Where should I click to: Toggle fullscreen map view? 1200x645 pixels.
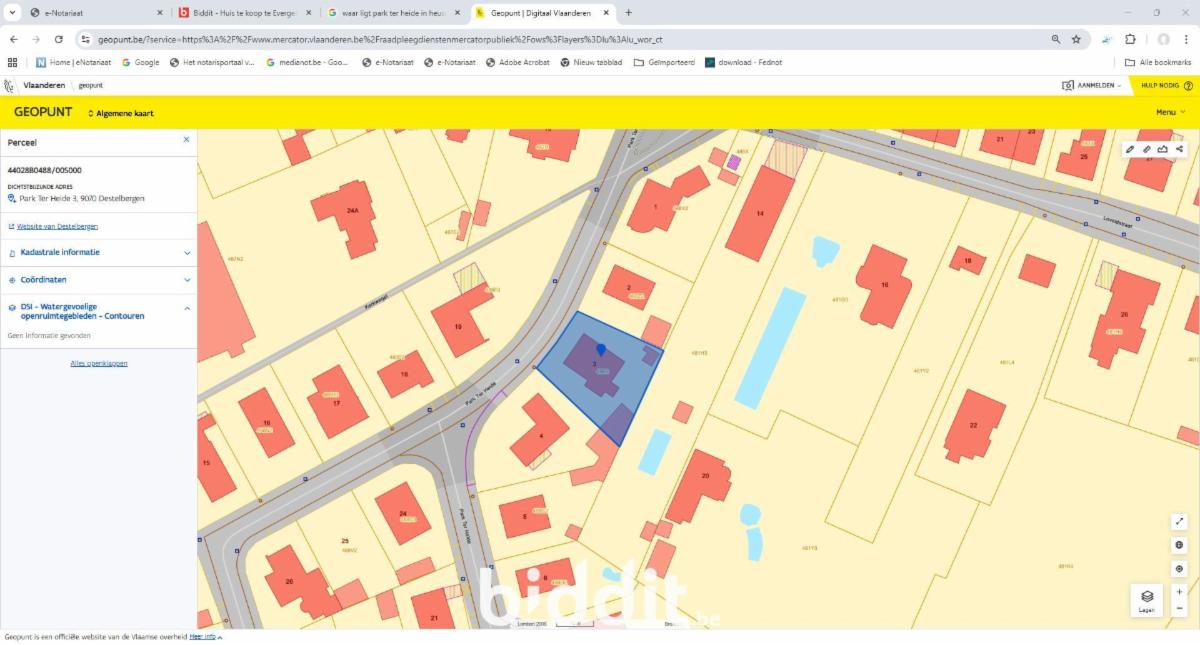1180,521
